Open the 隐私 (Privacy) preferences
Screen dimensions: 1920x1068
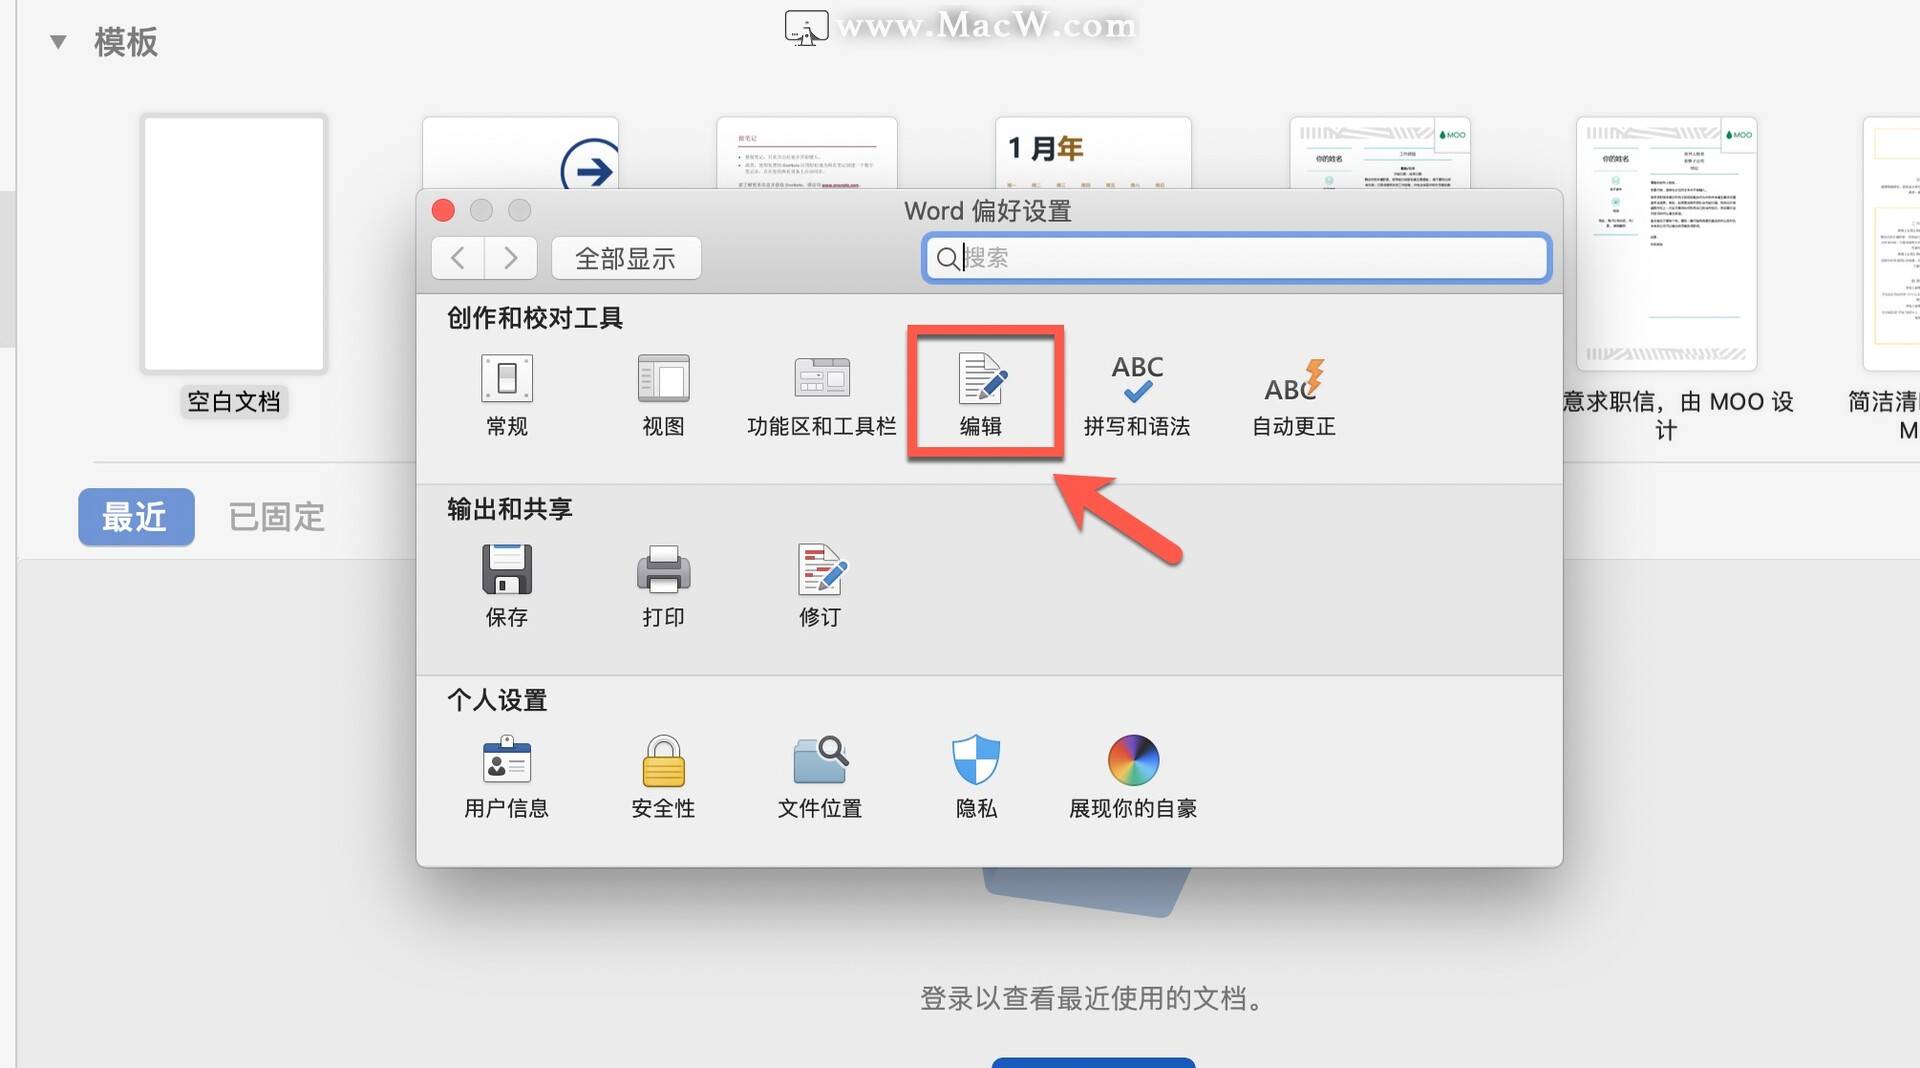tap(975, 775)
